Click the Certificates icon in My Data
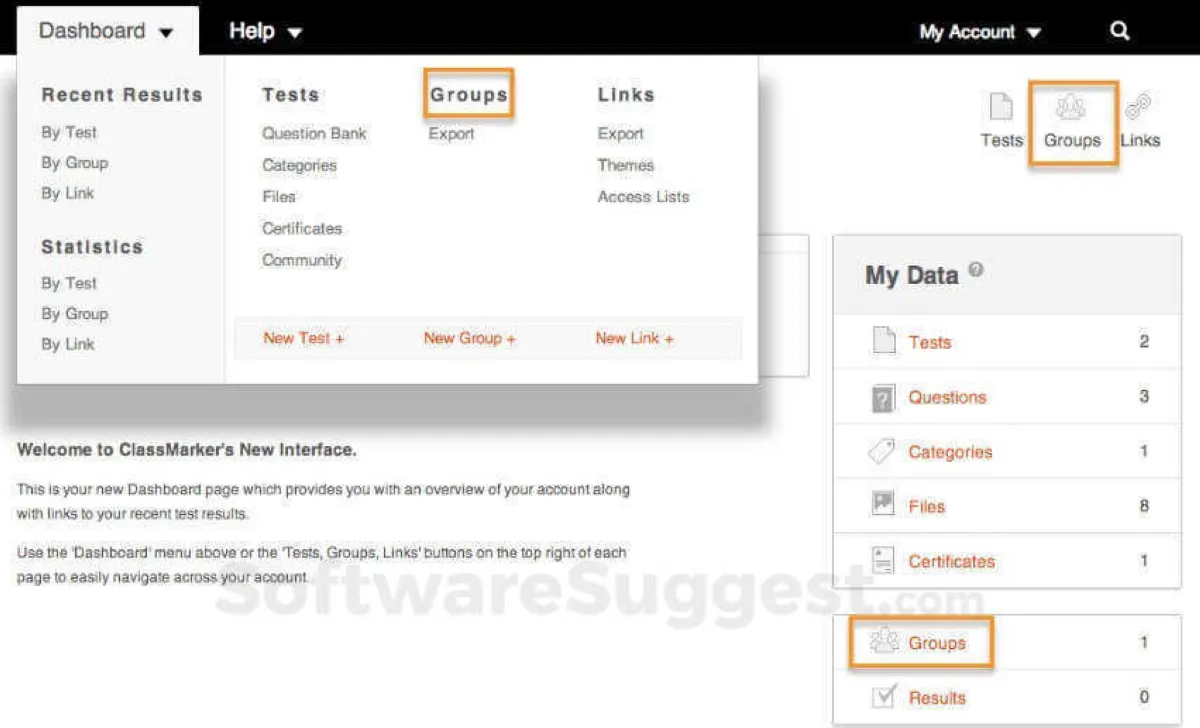This screenshot has width=1200, height=728. pyautogui.click(x=883, y=560)
